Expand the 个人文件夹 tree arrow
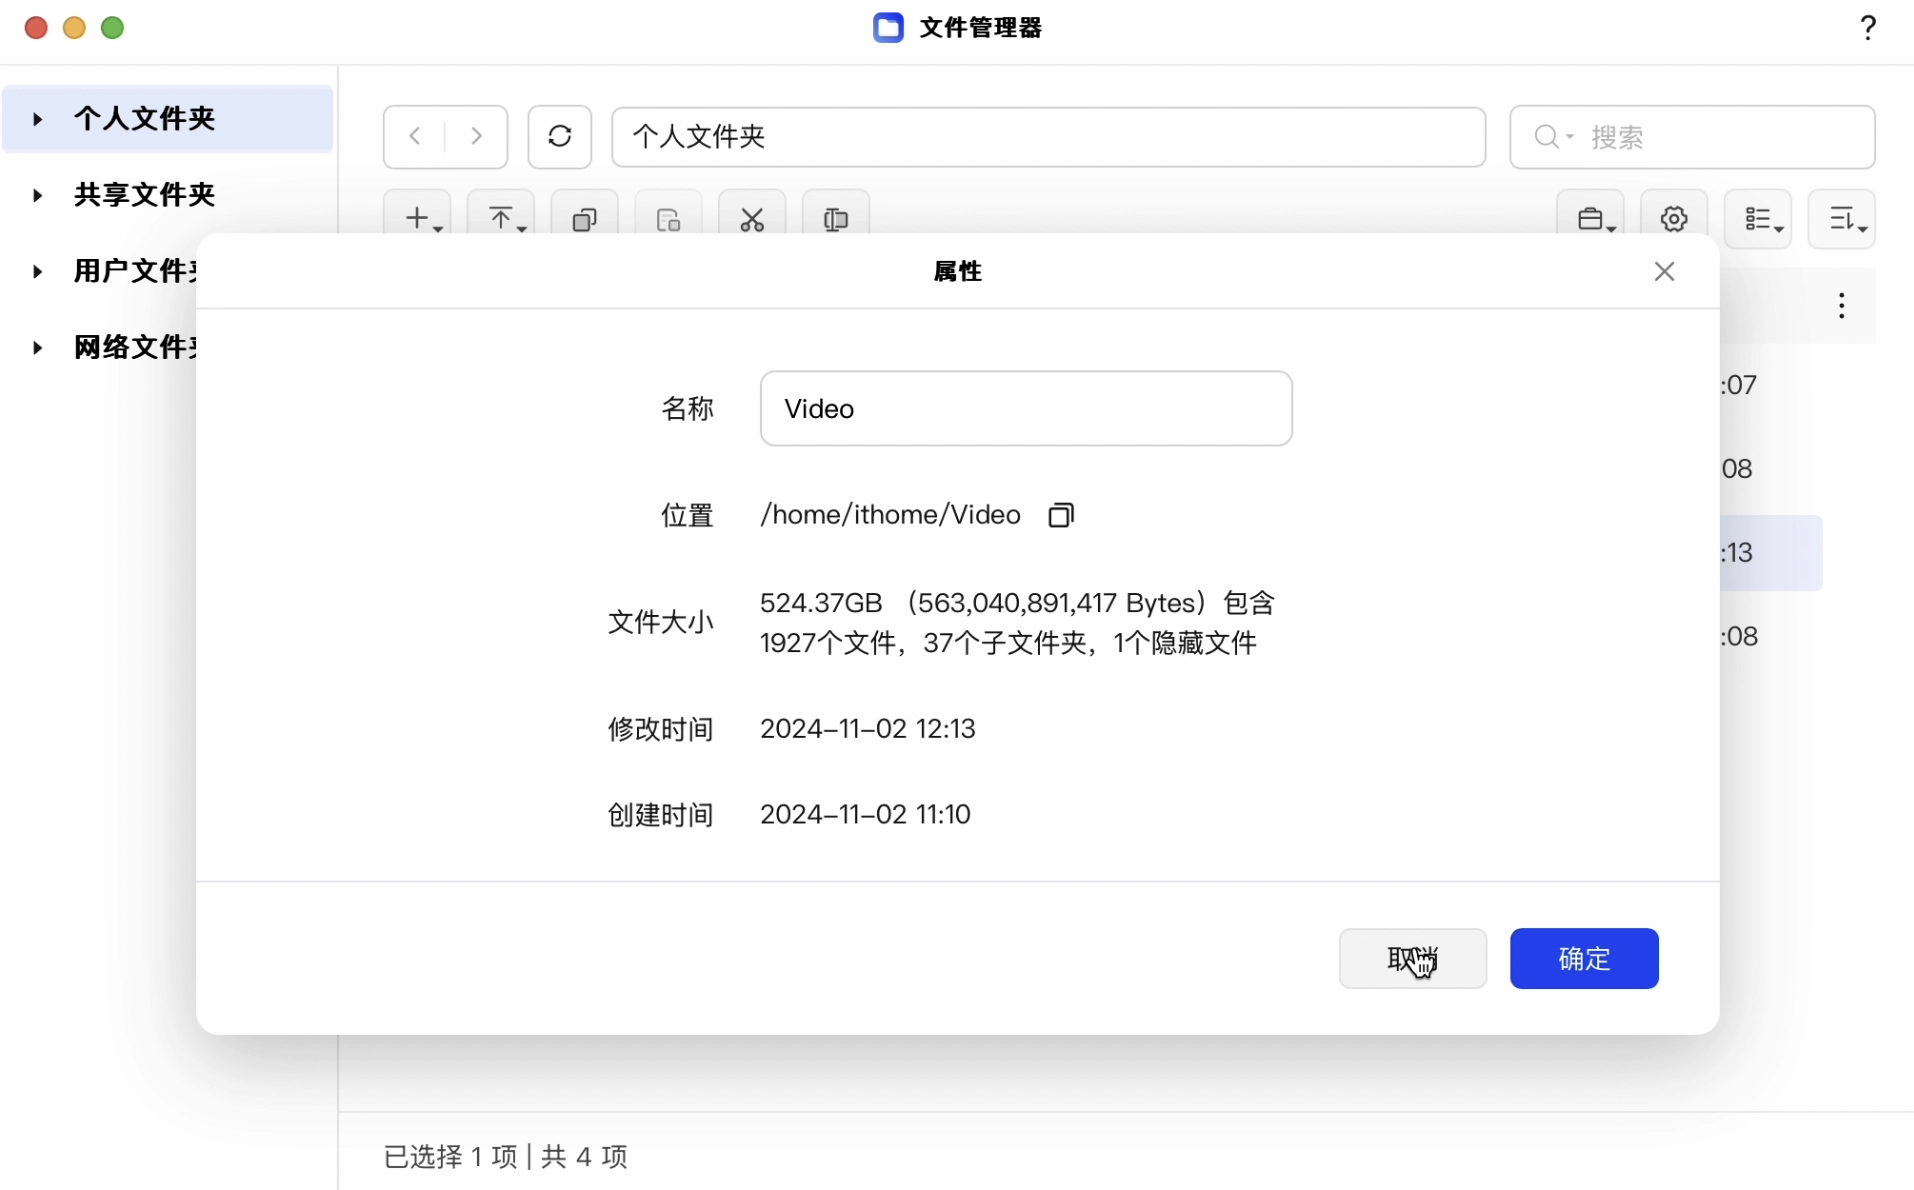The width and height of the screenshot is (1914, 1190). (x=37, y=119)
